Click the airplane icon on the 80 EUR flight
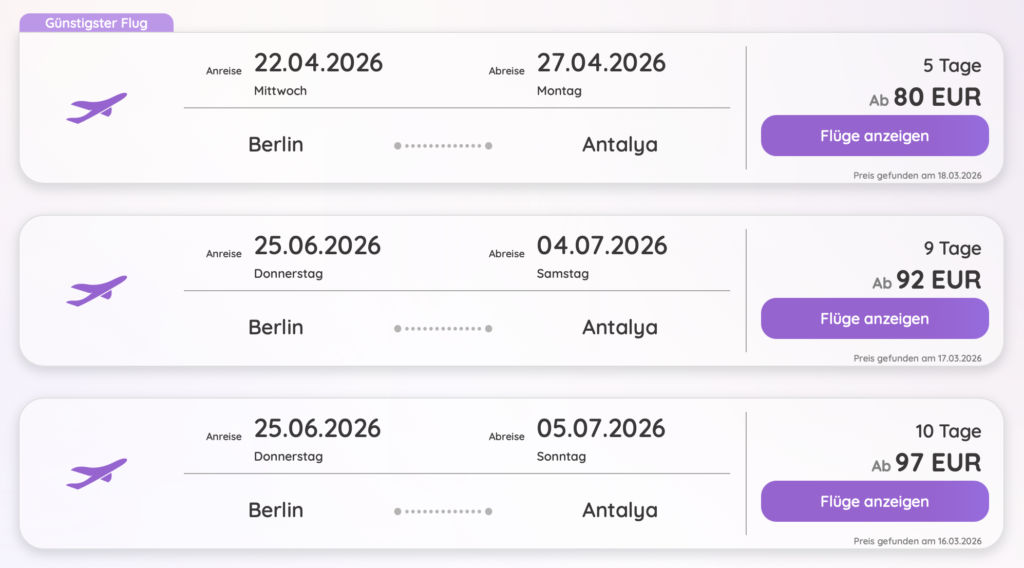Viewport: 1024px width, 568px height. 97,107
